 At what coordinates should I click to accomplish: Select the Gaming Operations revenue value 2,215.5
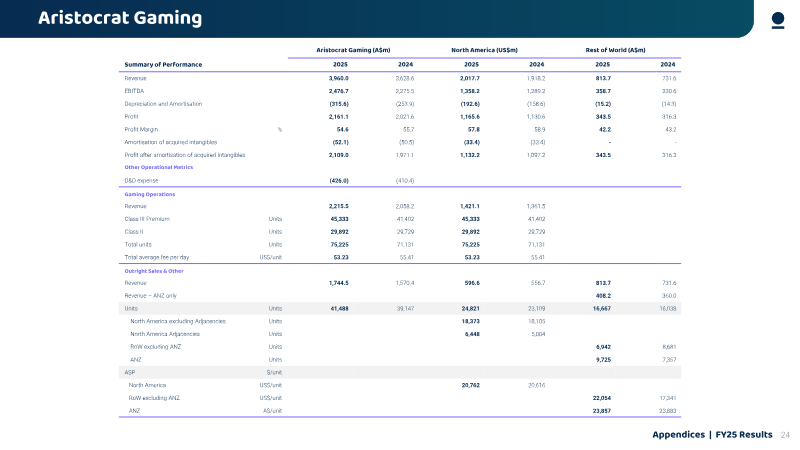click(339, 207)
